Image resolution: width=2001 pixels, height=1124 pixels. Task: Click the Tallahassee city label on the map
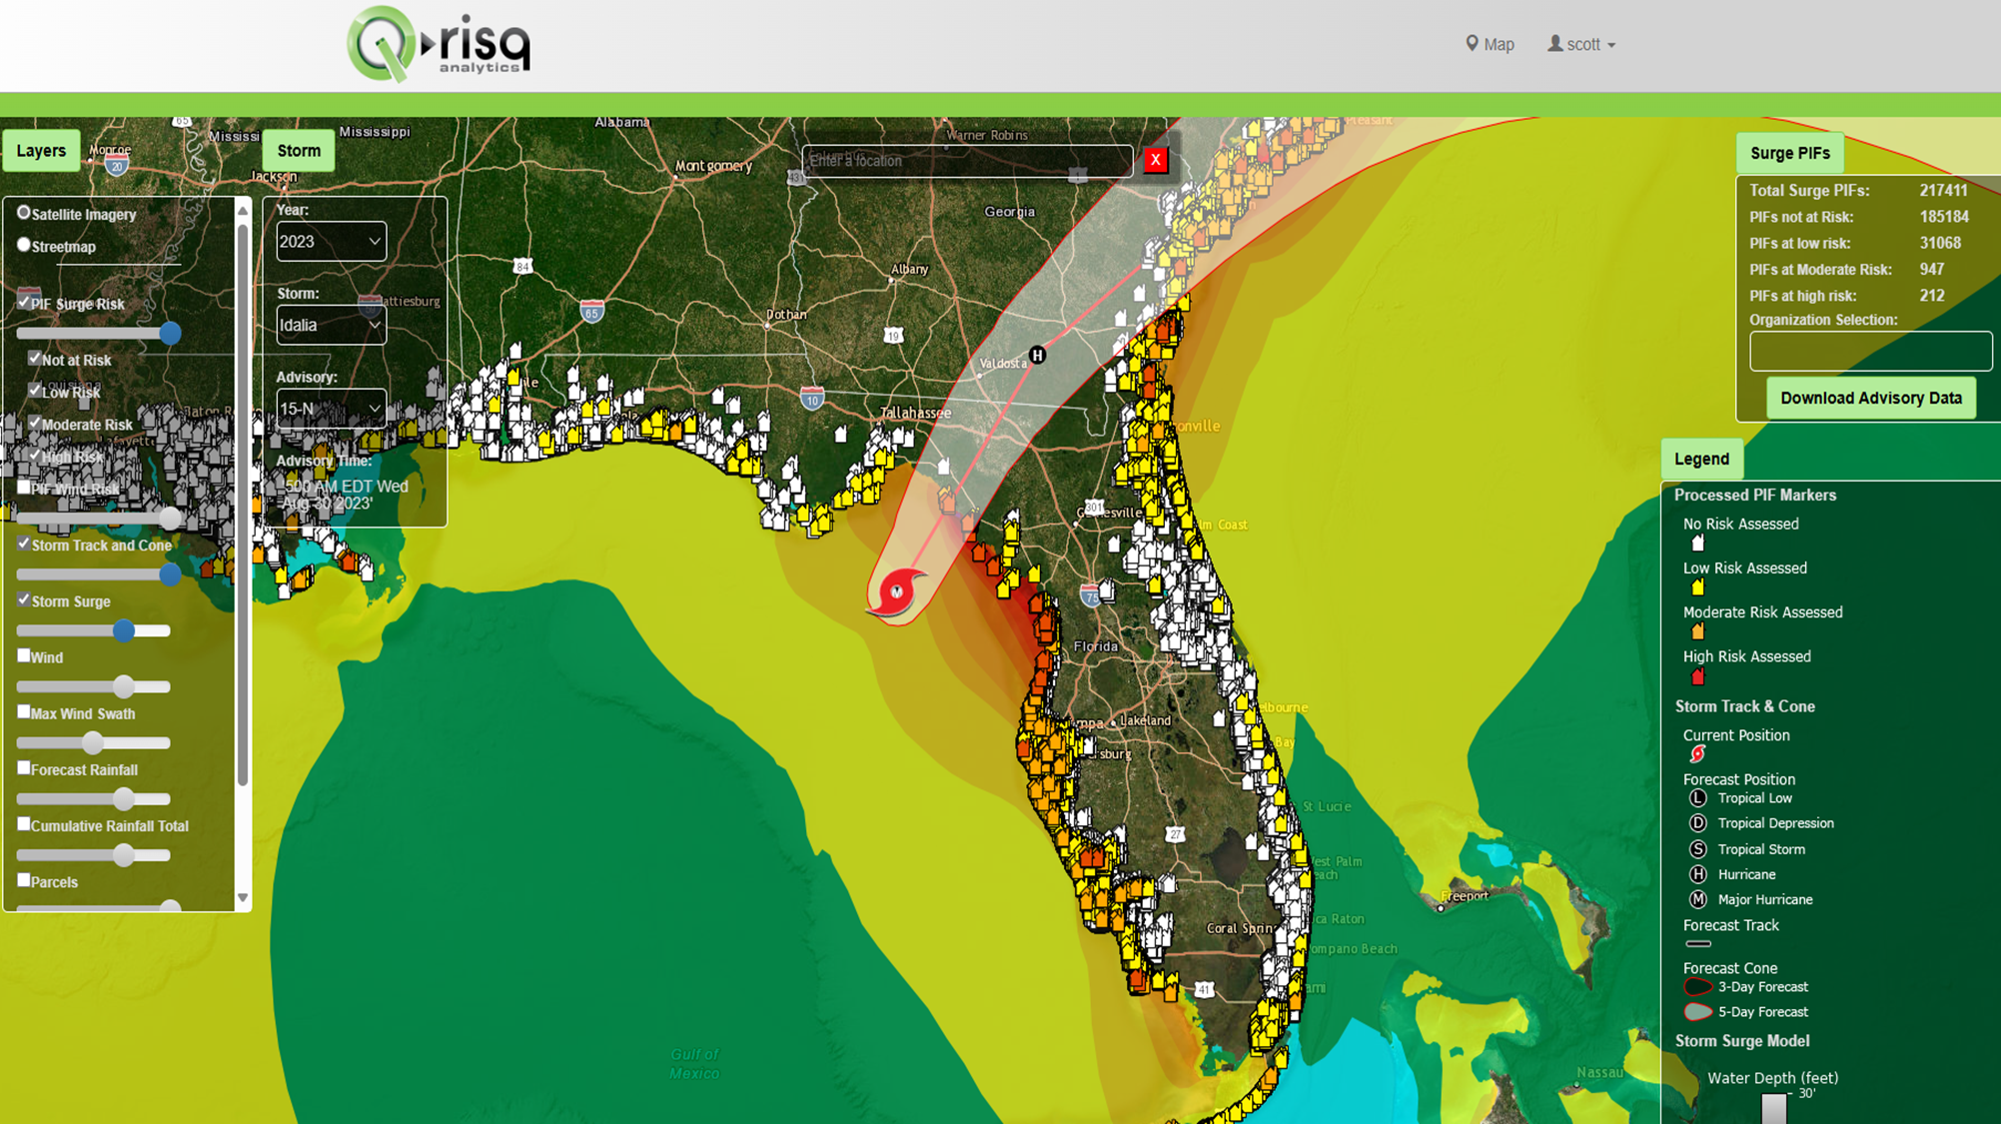coord(915,413)
